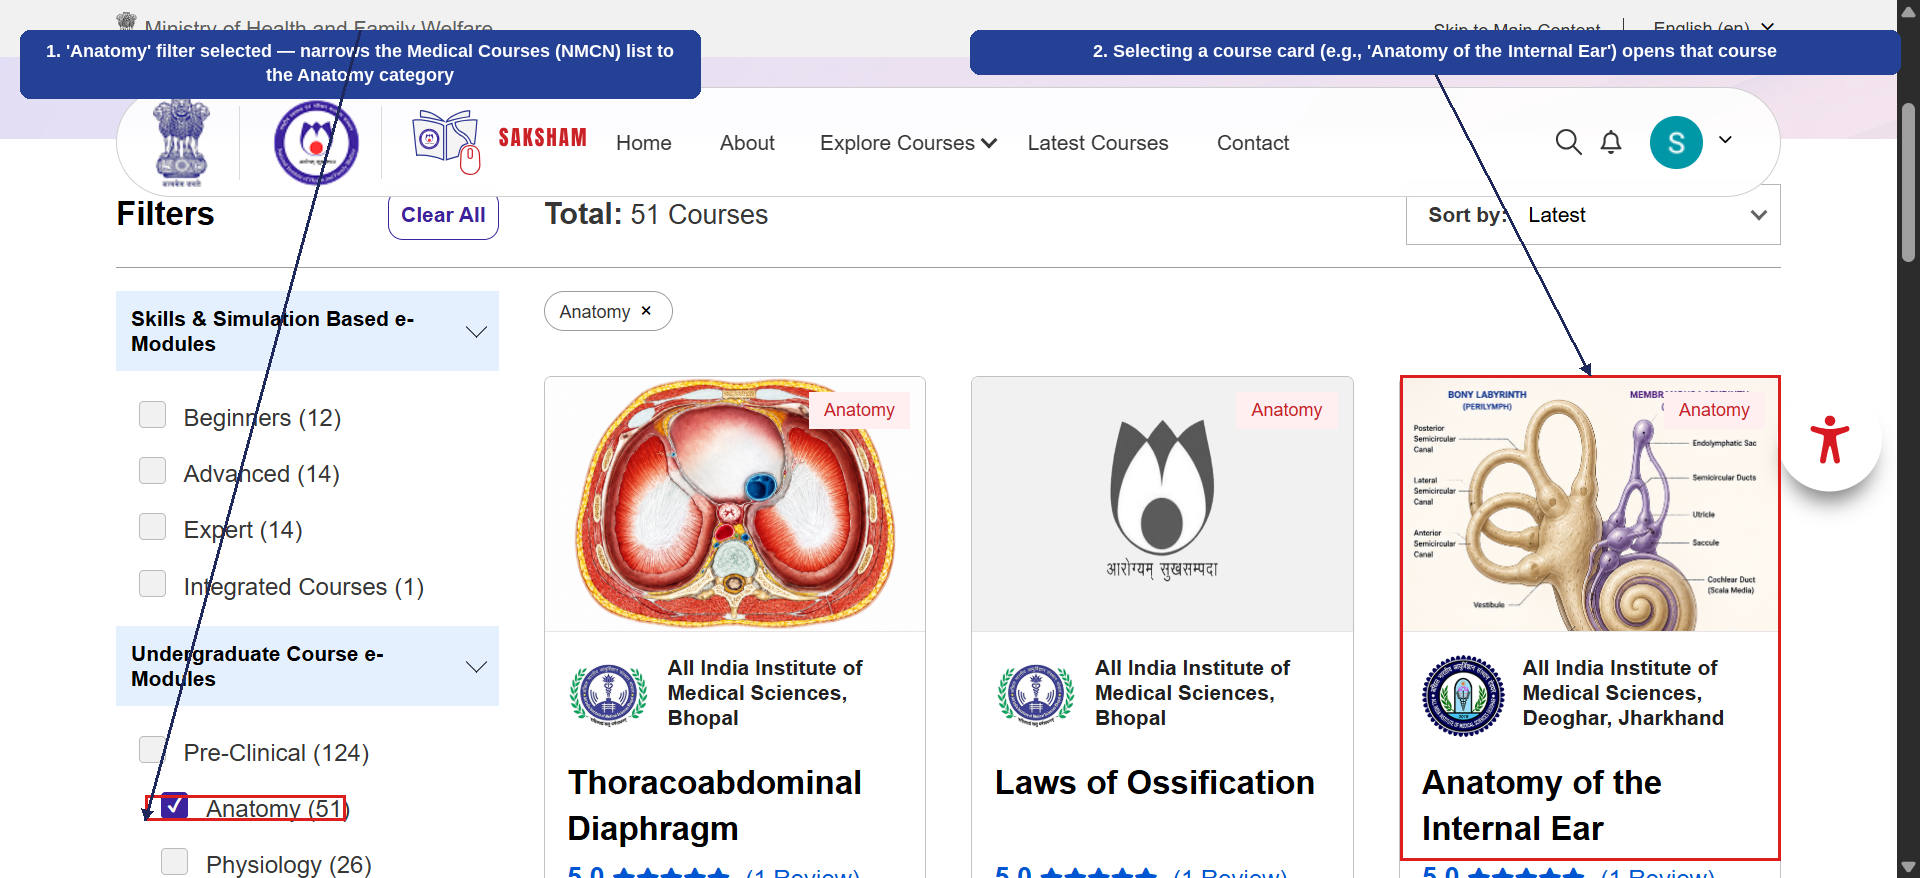Viewport: 1920px width, 878px height.
Task: Click Anatomy tag on Laws of Ossification card
Action: tap(1286, 410)
